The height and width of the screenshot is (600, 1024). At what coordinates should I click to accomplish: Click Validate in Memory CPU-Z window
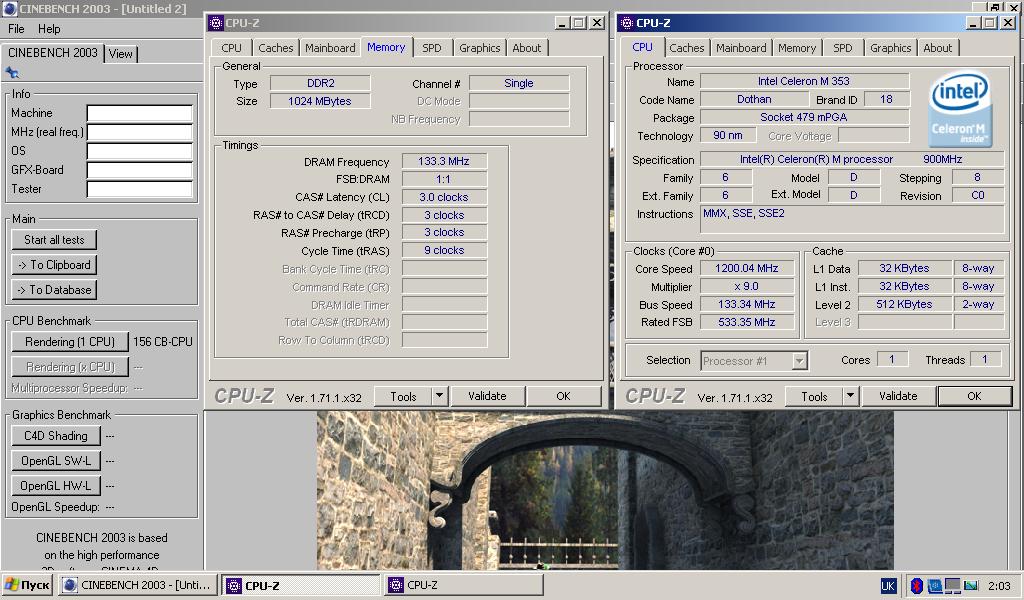(487, 396)
